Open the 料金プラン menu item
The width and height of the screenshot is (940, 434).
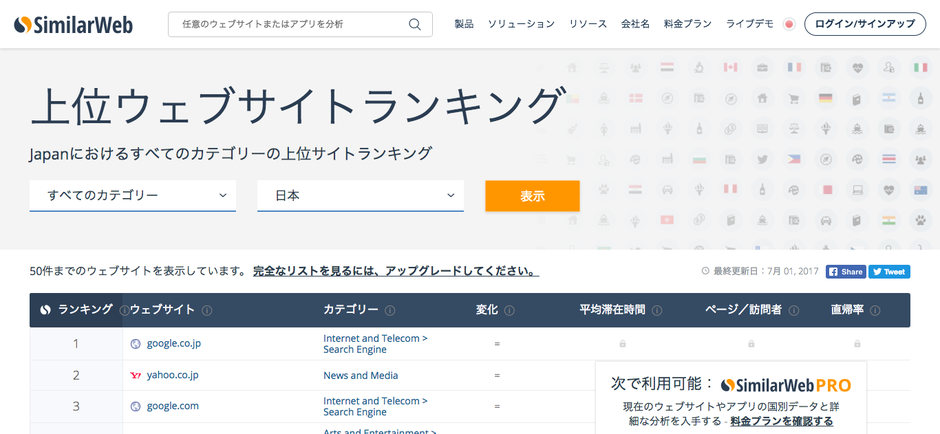[688, 25]
